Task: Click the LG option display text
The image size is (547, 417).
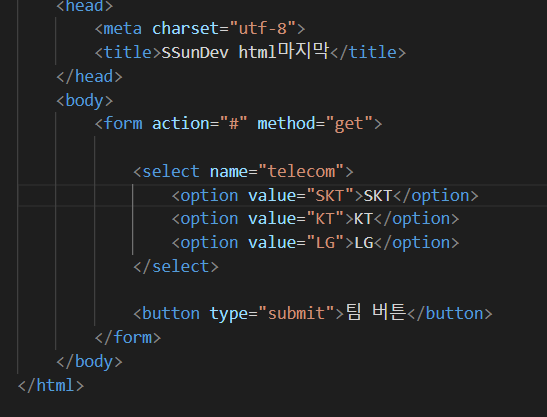Action: click(x=364, y=243)
